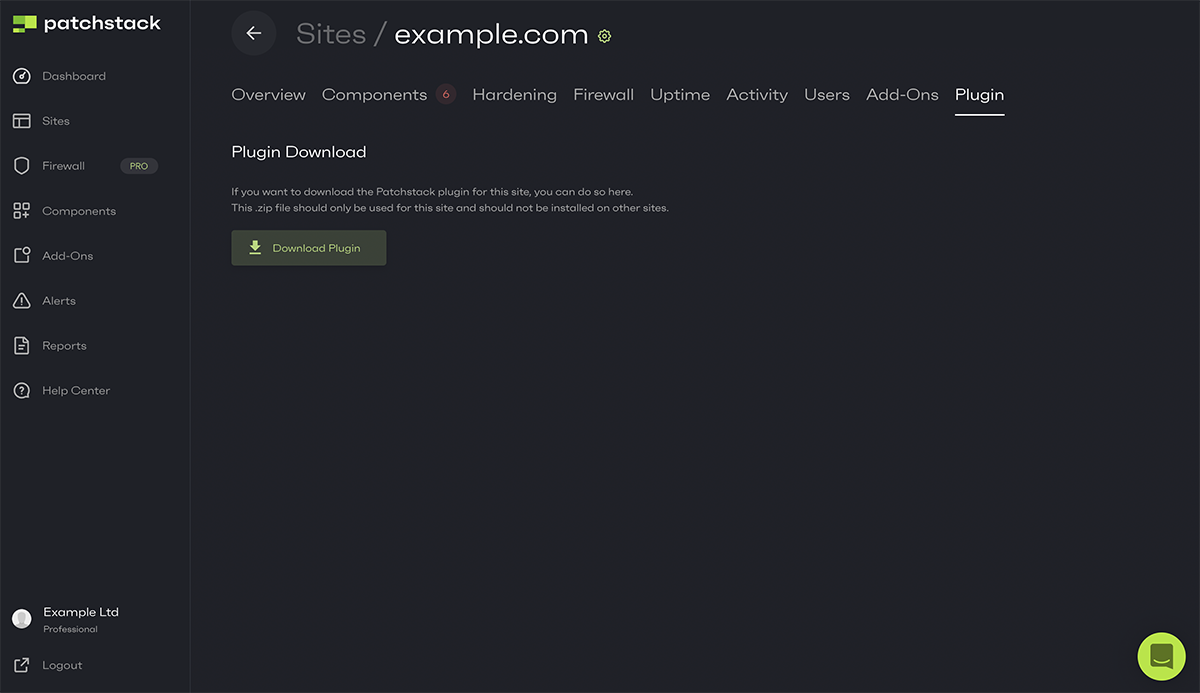Open Dashboard in the sidebar

point(74,76)
